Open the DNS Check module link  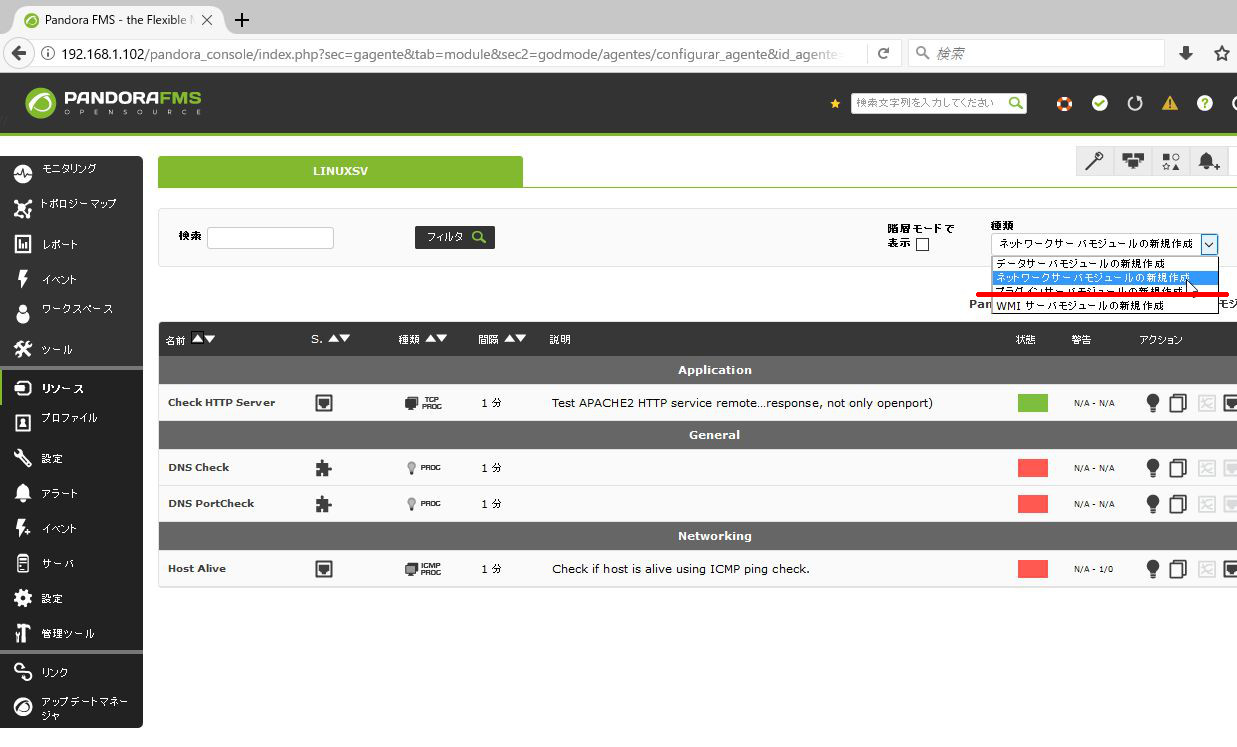pos(198,467)
